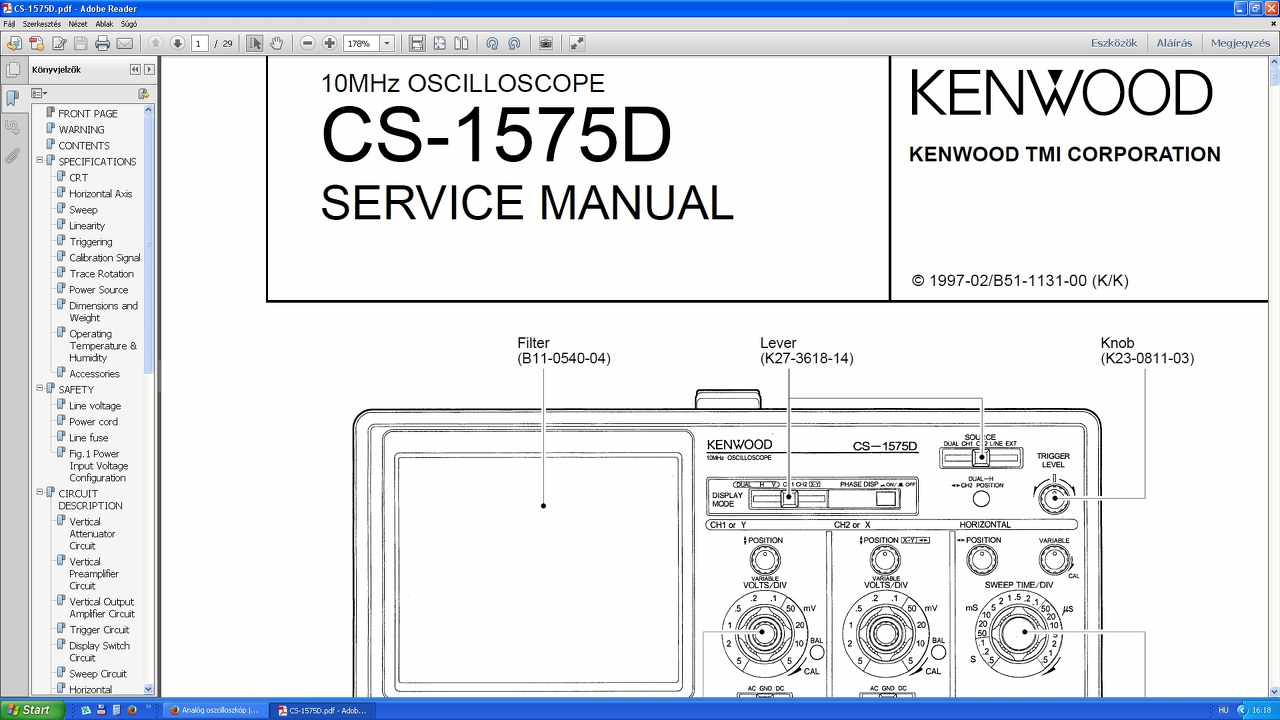1280x720 pixels.
Task: Click the Print file toolbar icon
Action: point(102,43)
